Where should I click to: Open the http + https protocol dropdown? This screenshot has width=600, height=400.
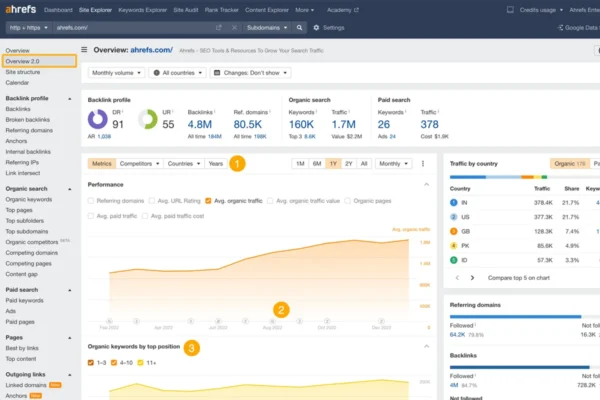point(29,28)
